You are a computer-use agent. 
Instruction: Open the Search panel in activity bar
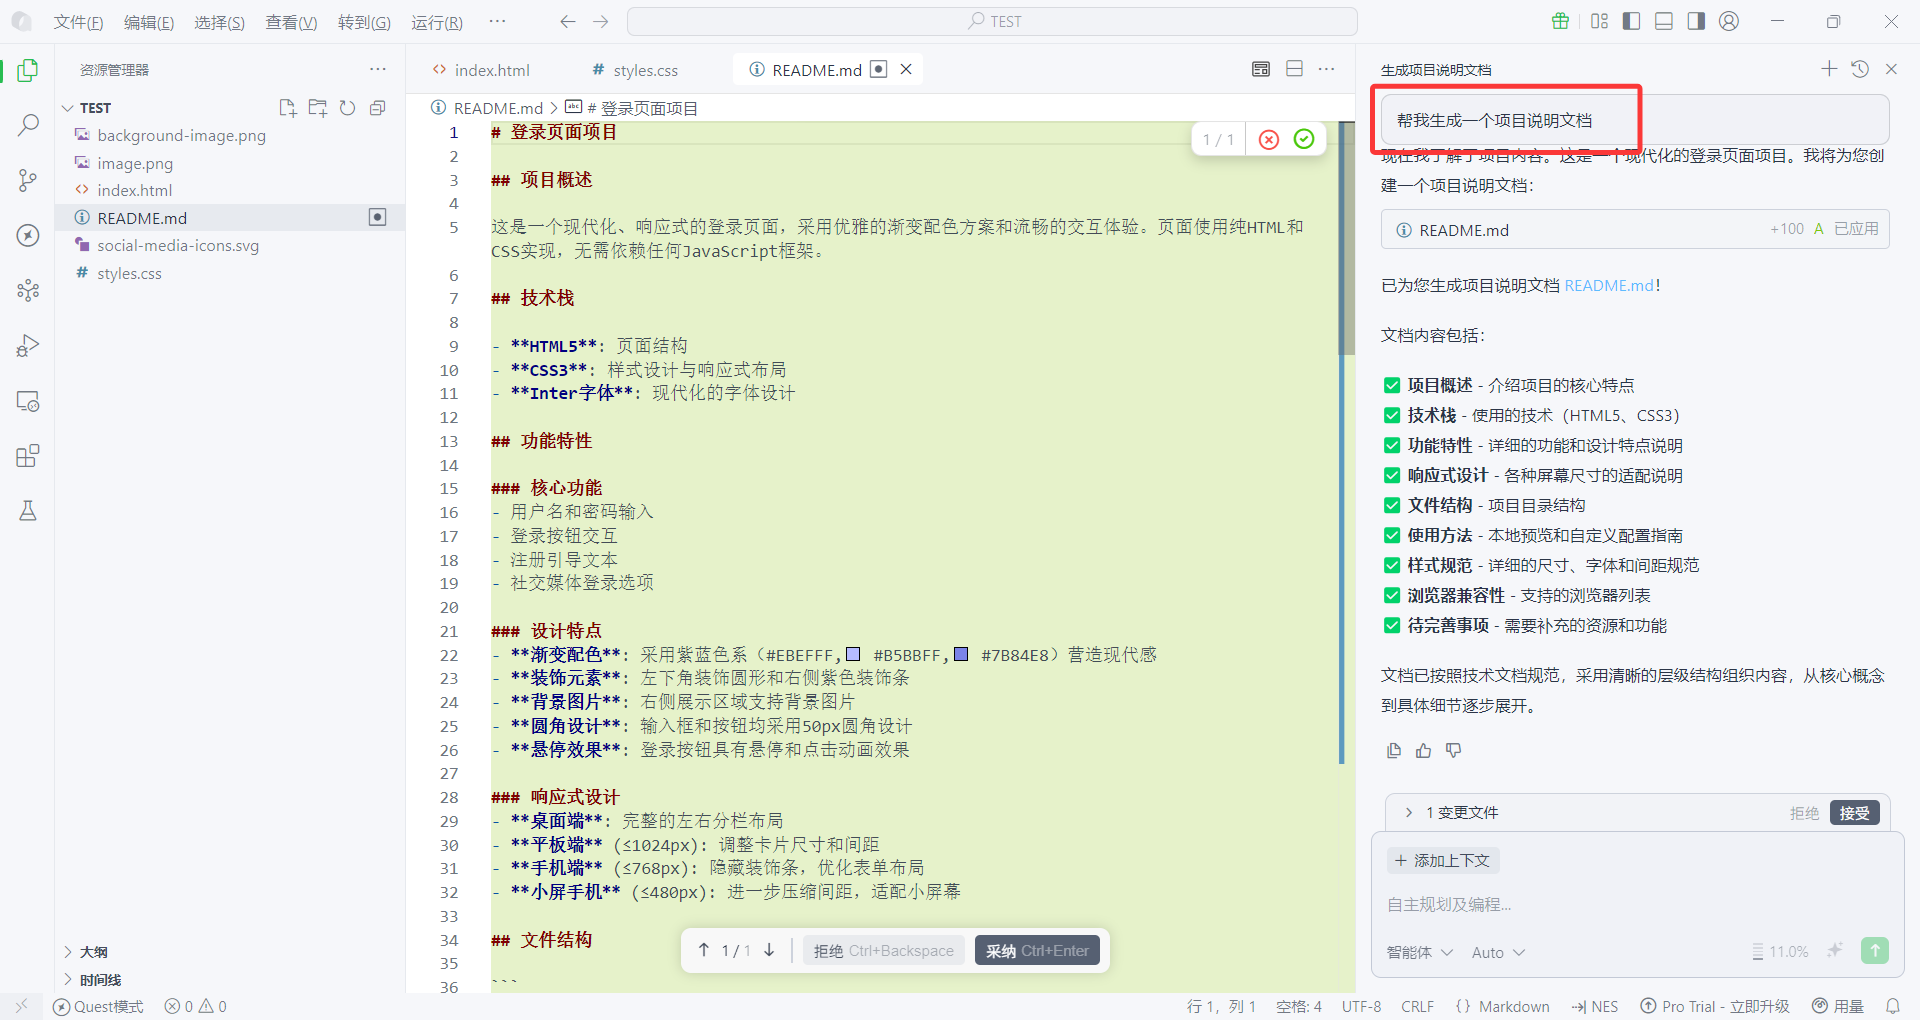pyautogui.click(x=27, y=124)
